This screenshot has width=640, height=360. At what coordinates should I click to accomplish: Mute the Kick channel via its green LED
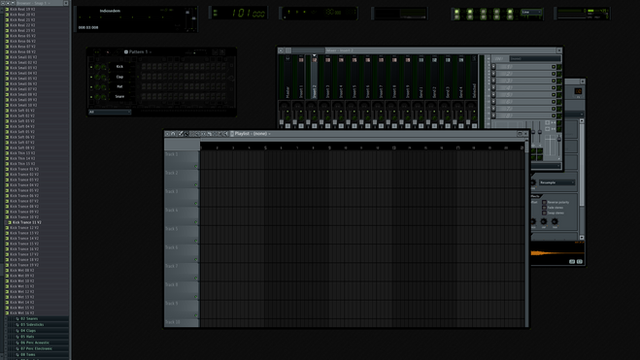point(91,67)
